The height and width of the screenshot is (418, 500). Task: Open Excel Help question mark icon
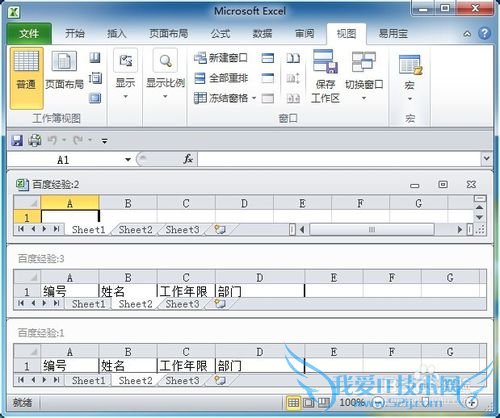(484, 33)
